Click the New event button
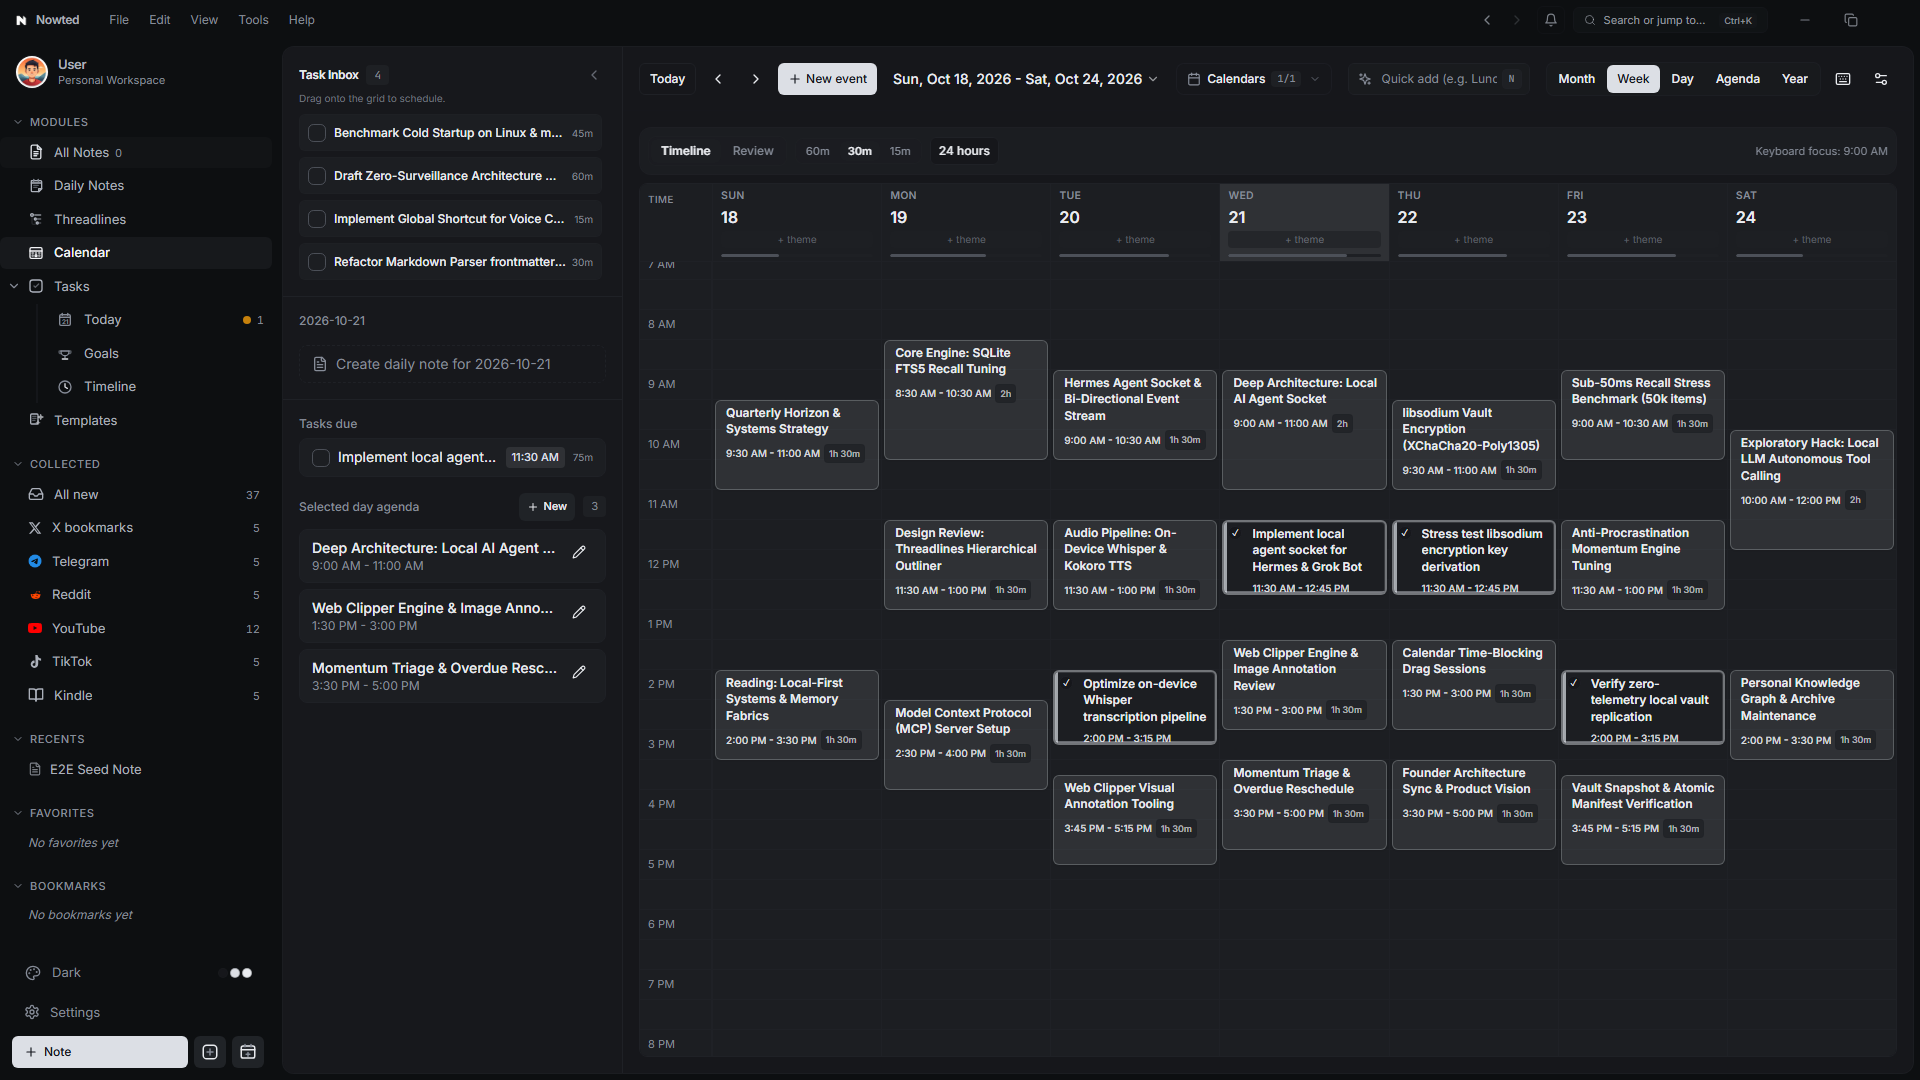Image resolution: width=1920 pixels, height=1080 pixels. click(827, 79)
